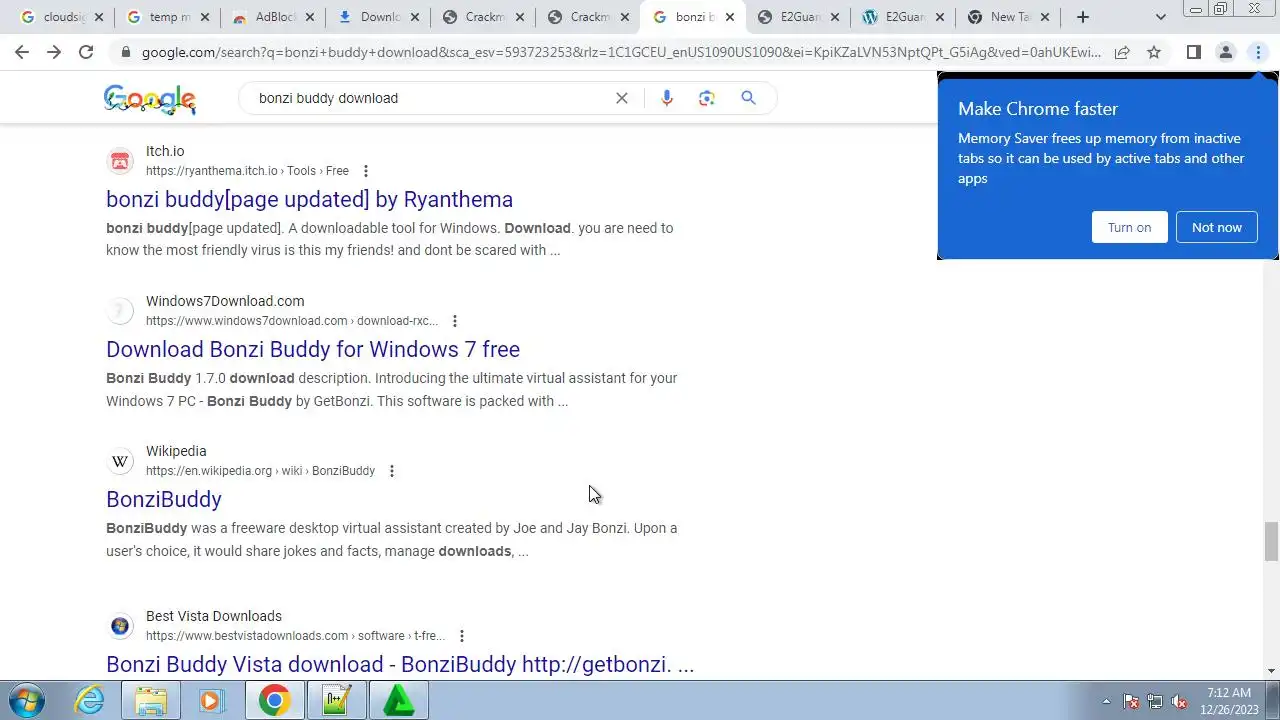Image resolution: width=1280 pixels, height=720 pixels.
Task: Open the File Explorer folder icon in the taskbar
Action: pos(151,701)
